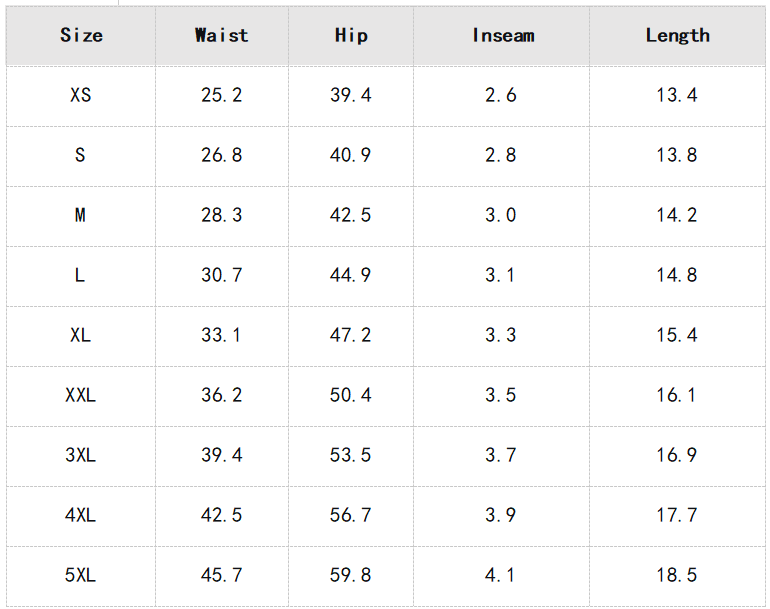Select hip value 44.9 for L
Viewport: 770px width, 609px height.
[x=351, y=276]
